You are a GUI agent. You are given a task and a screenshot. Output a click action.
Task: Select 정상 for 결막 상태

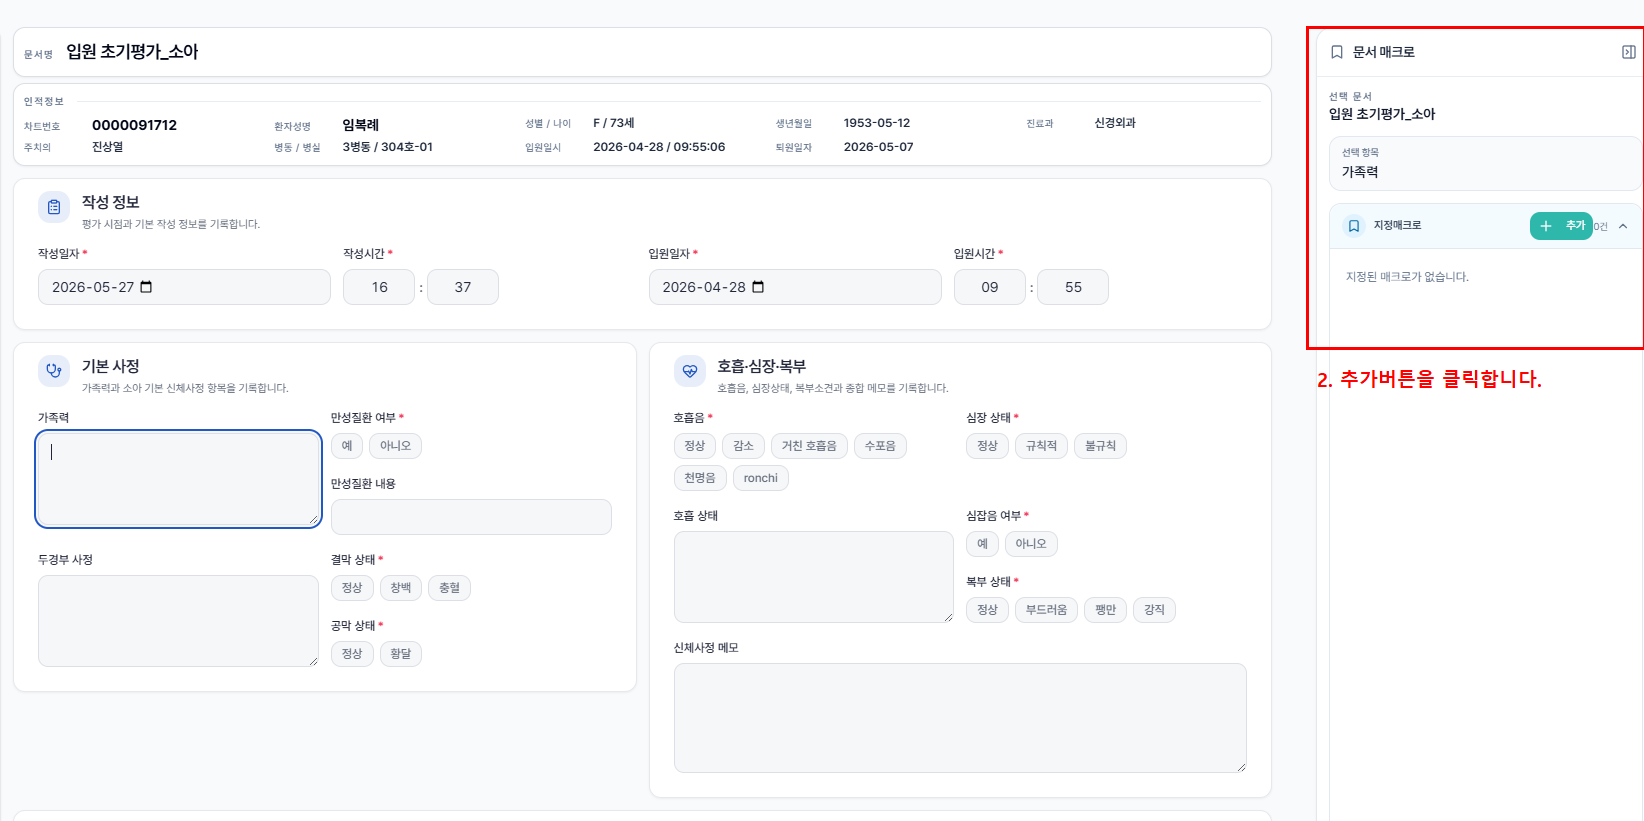pos(352,588)
